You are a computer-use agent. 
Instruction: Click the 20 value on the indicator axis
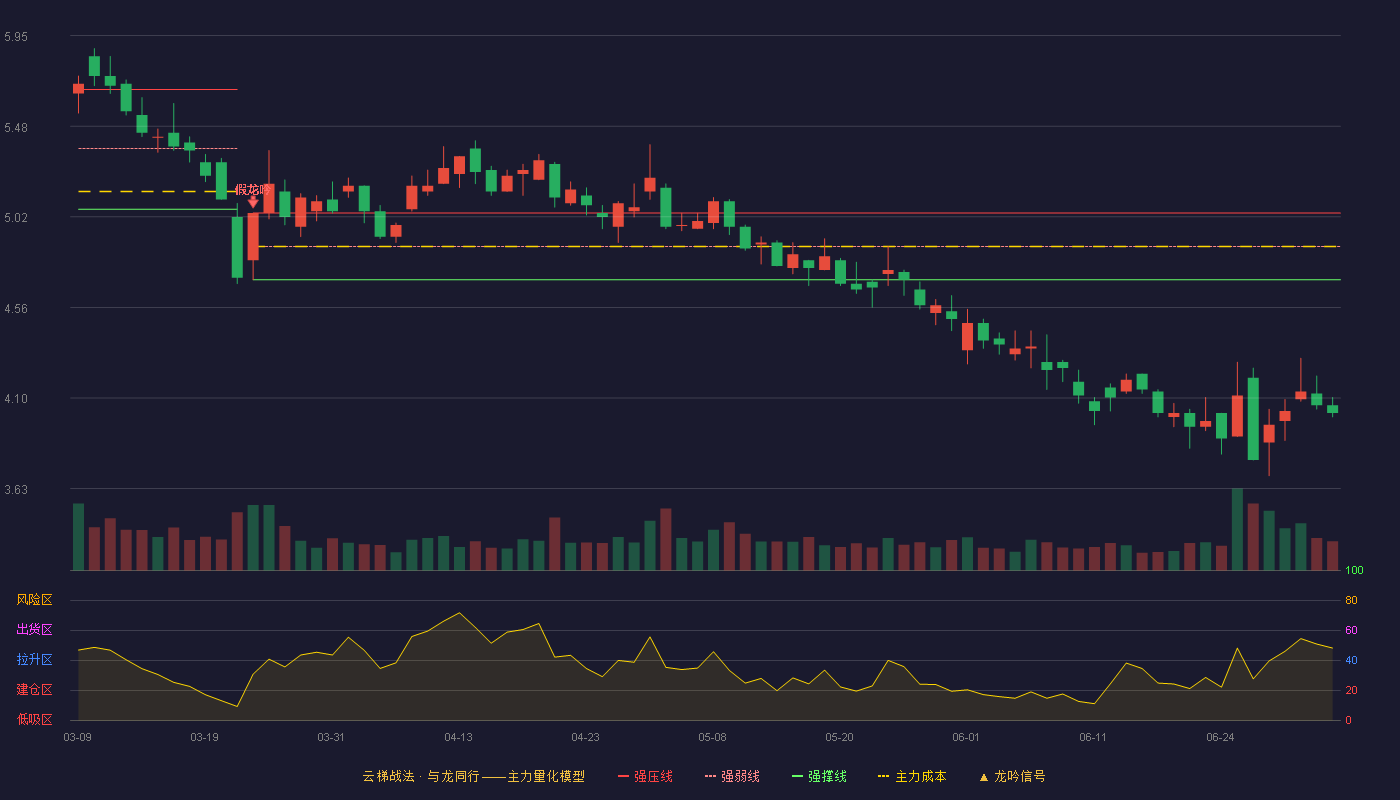pyautogui.click(x=1351, y=690)
